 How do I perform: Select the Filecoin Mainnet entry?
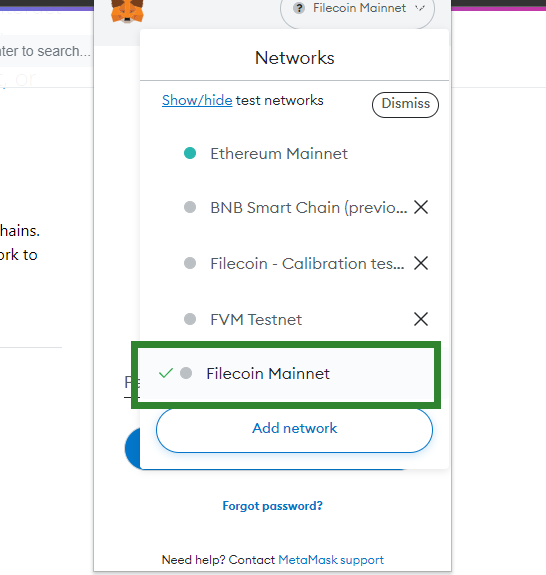(x=286, y=374)
